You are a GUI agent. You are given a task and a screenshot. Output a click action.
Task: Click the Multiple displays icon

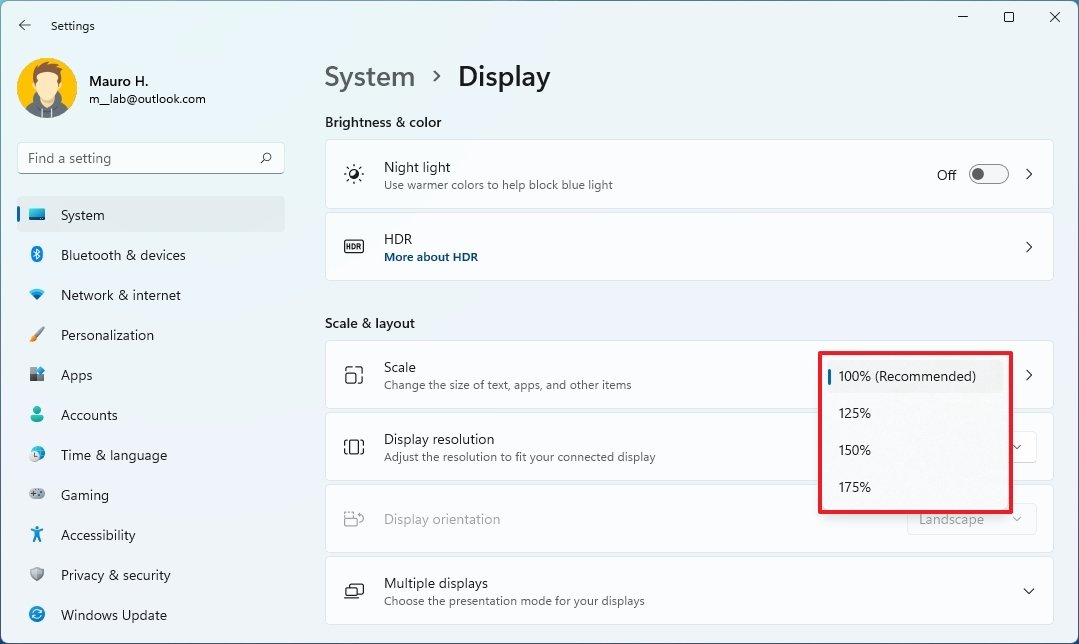tap(354, 590)
